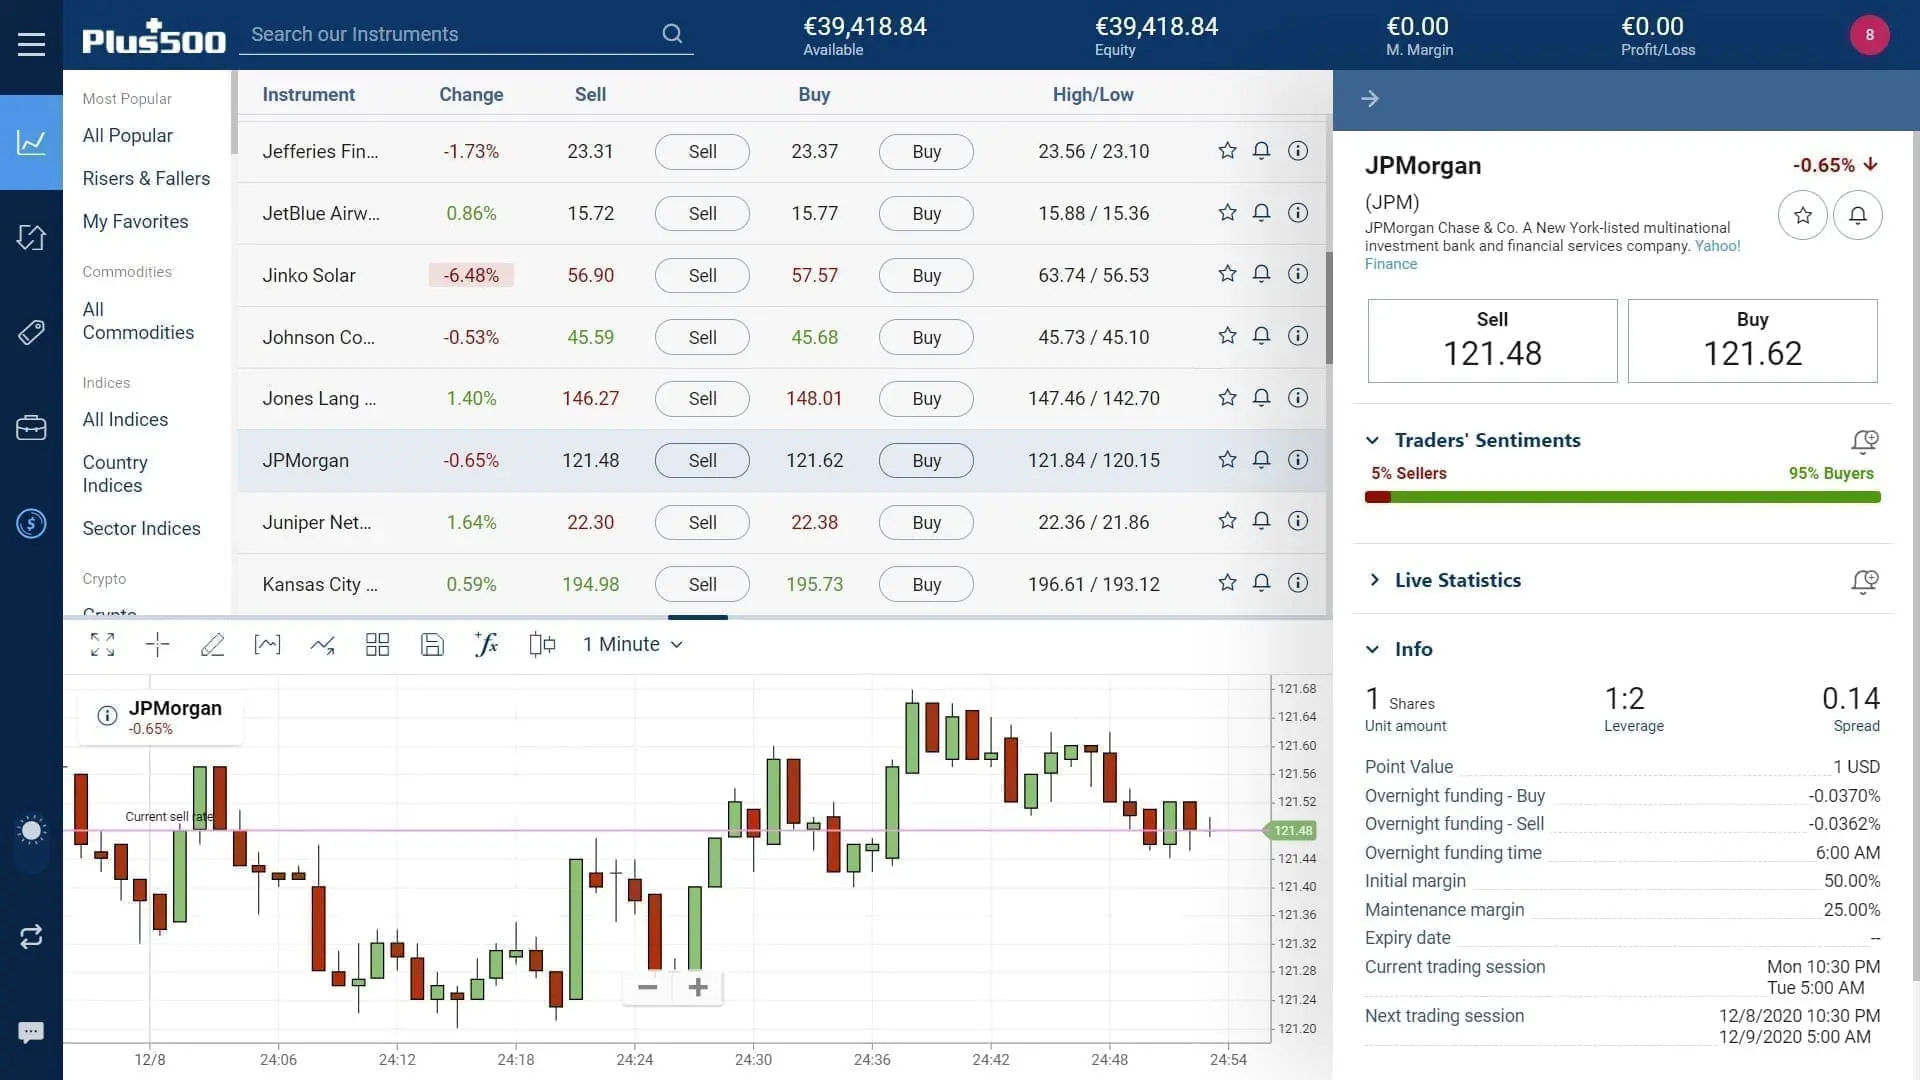
Task: Open Sector Indices category
Action: pyautogui.click(x=141, y=529)
